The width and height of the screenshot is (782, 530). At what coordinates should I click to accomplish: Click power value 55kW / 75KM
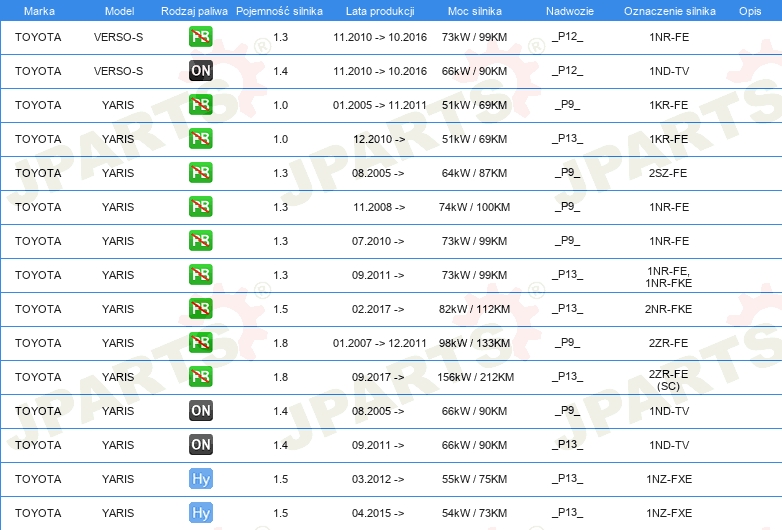pyautogui.click(x=474, y=479)
